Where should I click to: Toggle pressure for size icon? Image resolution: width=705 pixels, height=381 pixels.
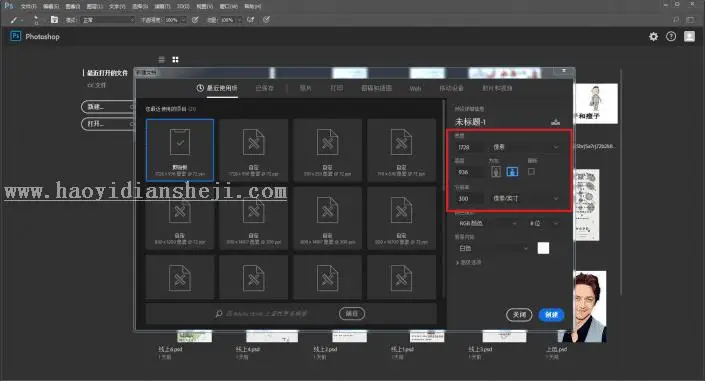(x=267, y=20)
